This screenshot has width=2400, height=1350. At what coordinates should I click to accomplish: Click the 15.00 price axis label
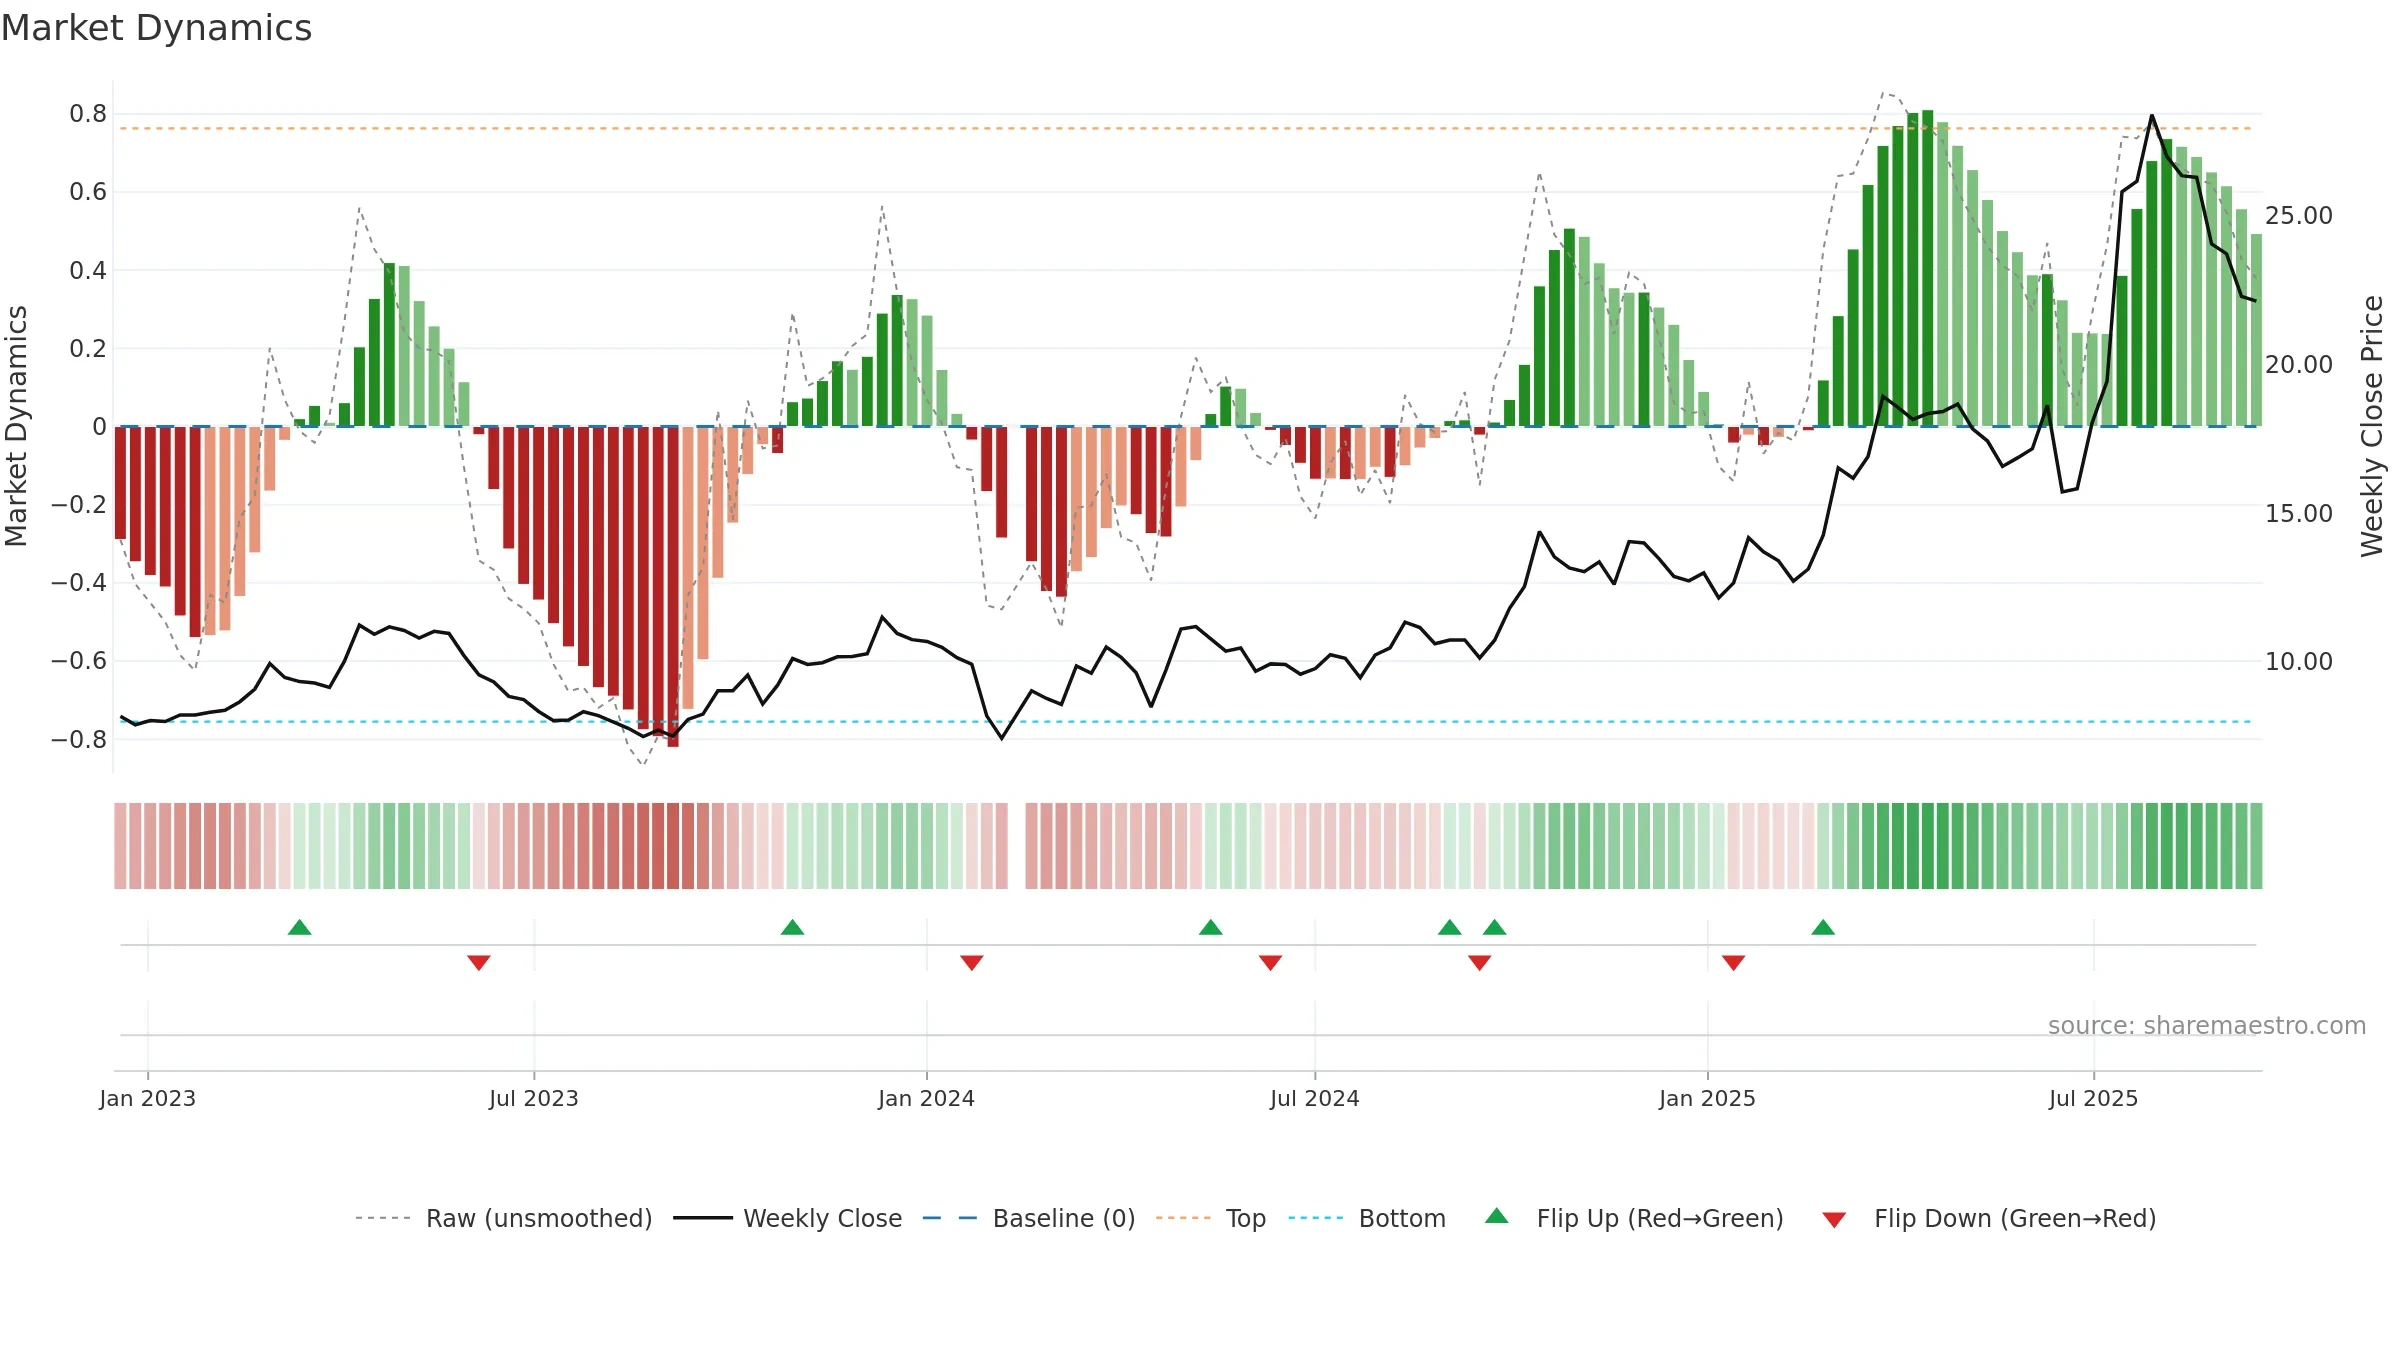[2299, 514]
